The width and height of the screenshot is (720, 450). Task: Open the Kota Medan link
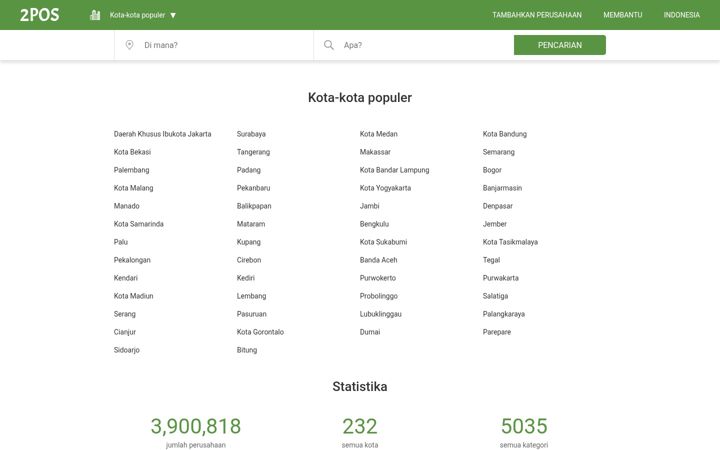(378, 134)
